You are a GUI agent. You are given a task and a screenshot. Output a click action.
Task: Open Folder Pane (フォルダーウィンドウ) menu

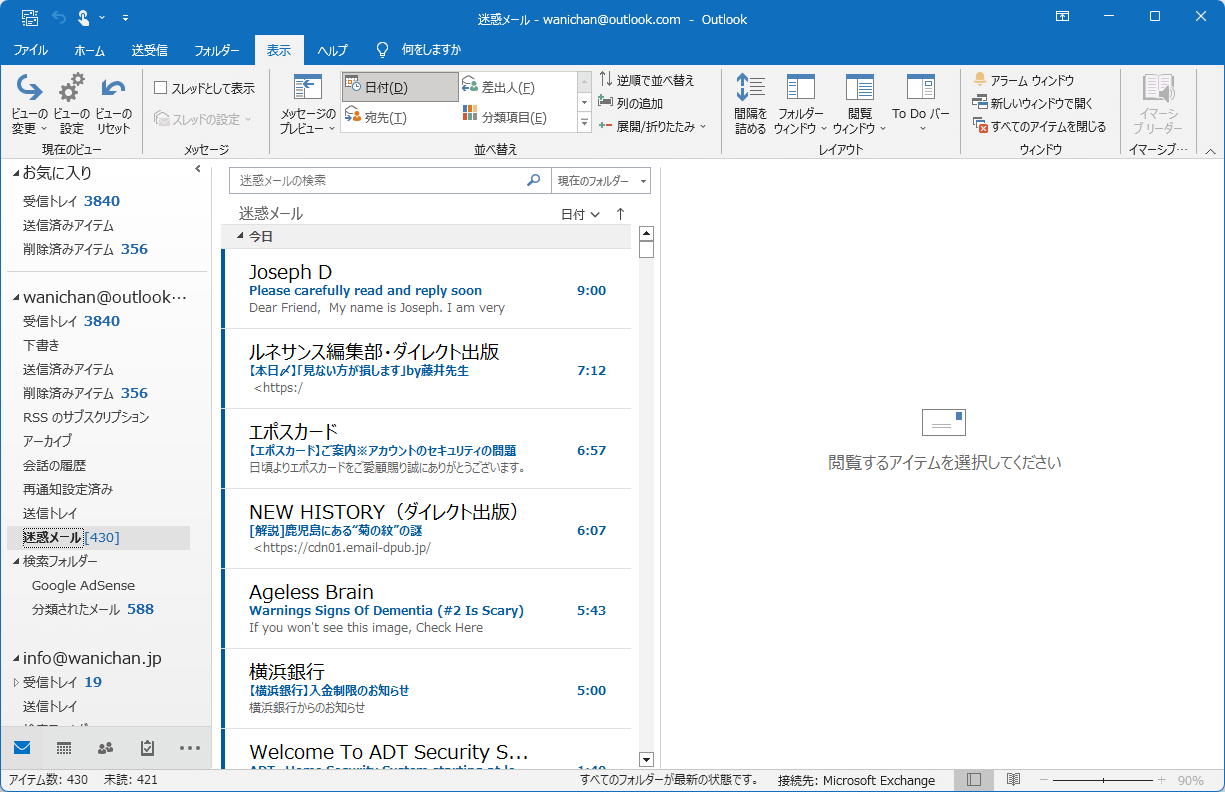[801, 104]
